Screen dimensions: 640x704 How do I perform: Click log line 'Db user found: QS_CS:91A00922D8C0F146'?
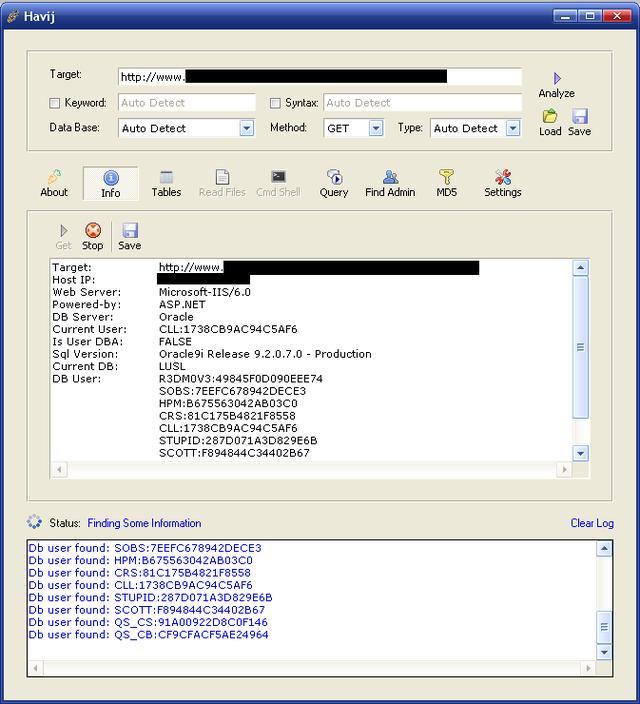tap(148, 622)
